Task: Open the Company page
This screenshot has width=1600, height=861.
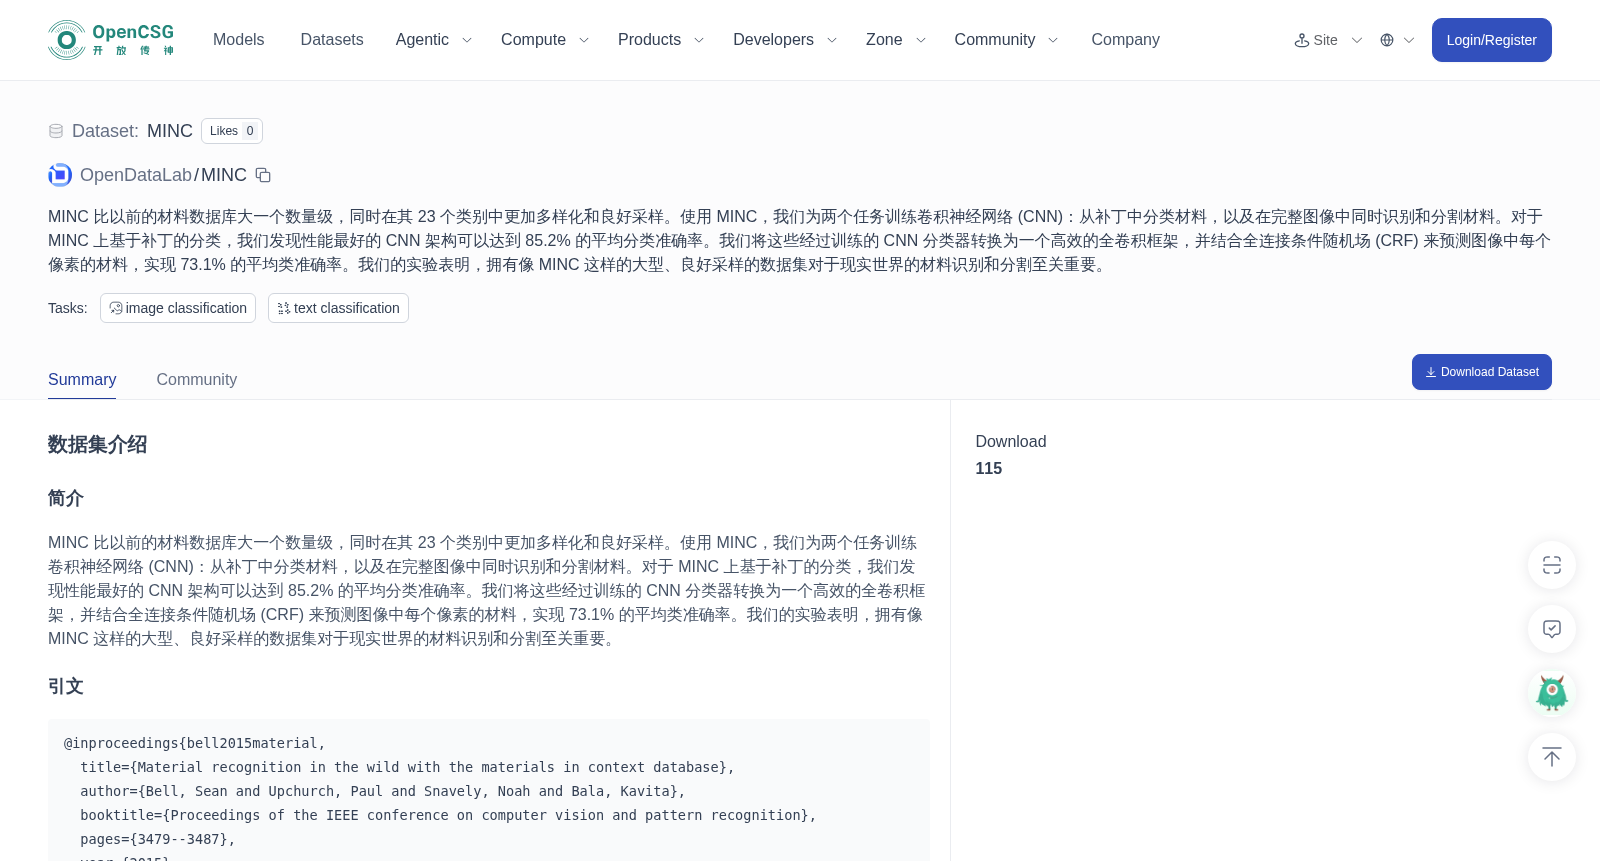Action: [x=1125, y=40]
